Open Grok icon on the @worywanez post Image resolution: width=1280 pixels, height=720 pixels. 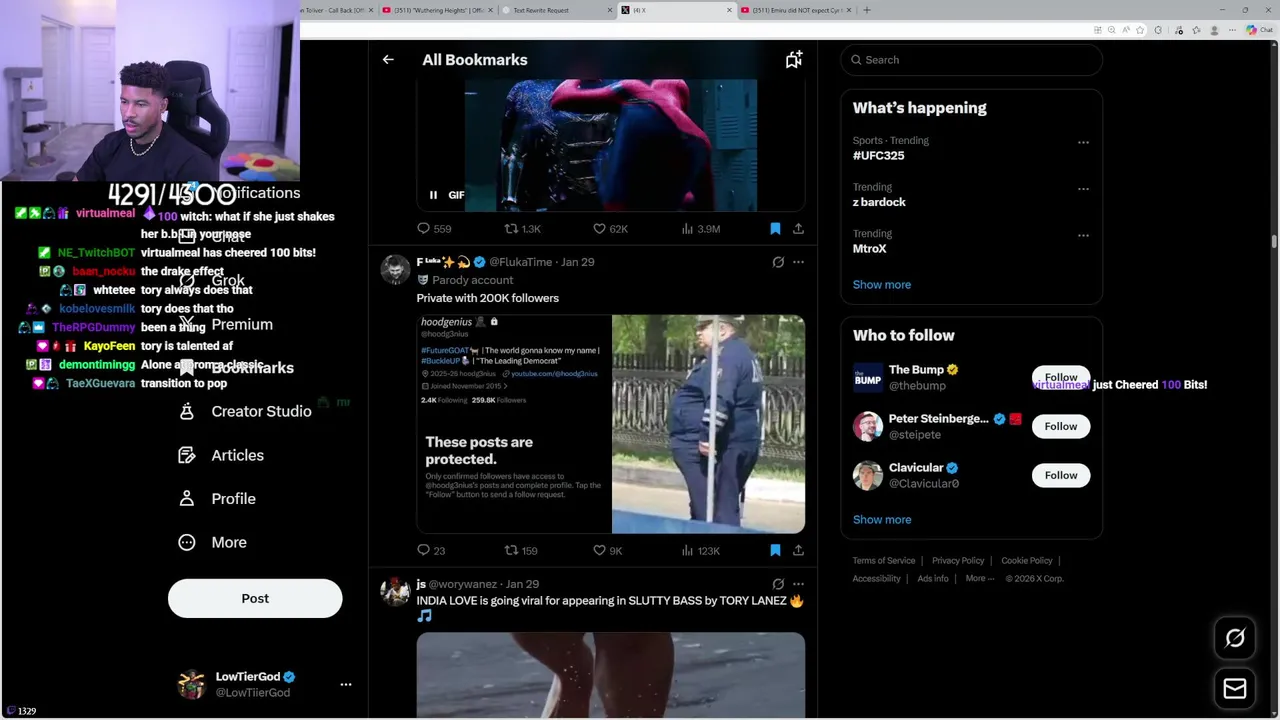pos(778,584)
